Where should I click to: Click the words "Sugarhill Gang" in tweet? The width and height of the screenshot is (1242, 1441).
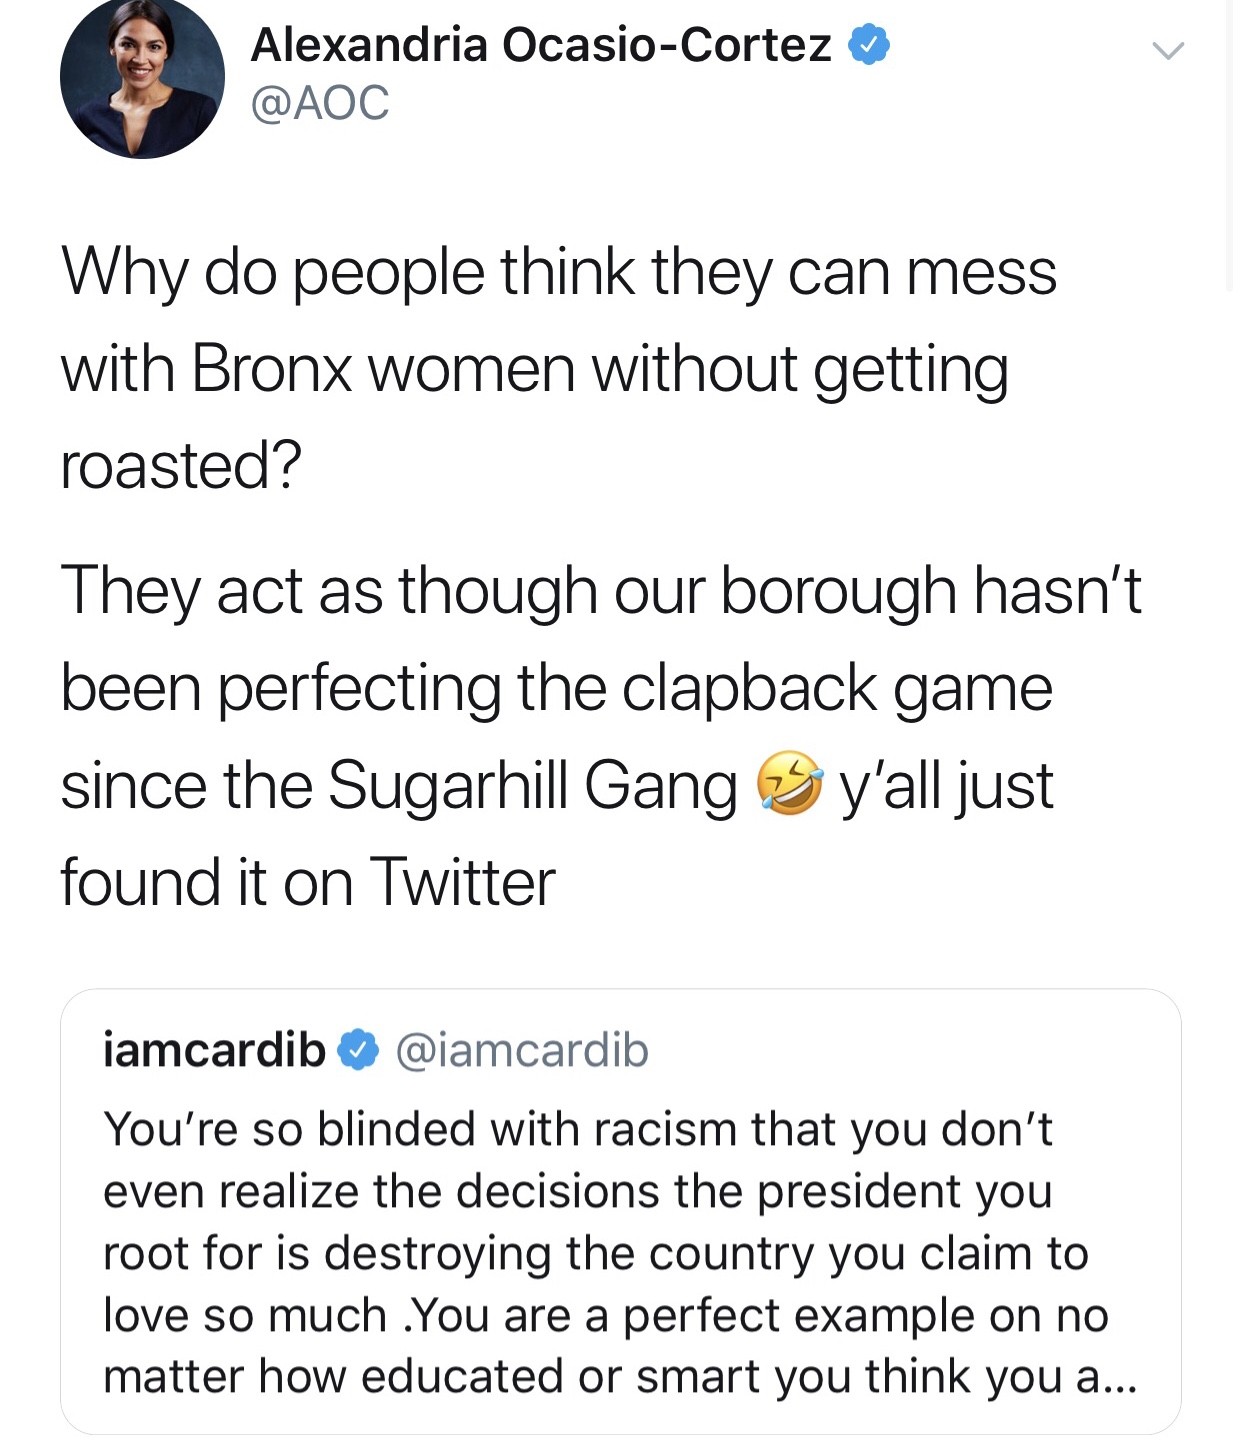(x=532, y=786)
